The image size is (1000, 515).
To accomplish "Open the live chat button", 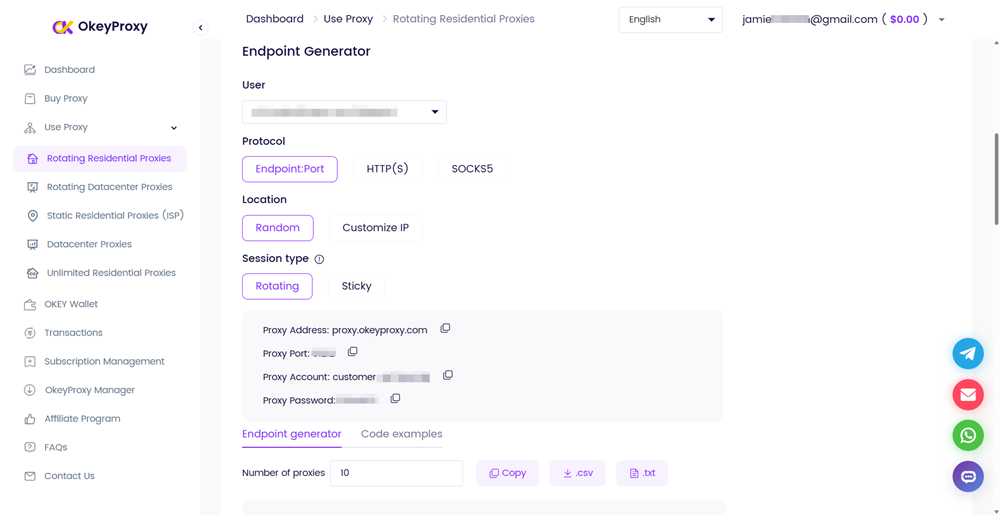I will 968,477.
